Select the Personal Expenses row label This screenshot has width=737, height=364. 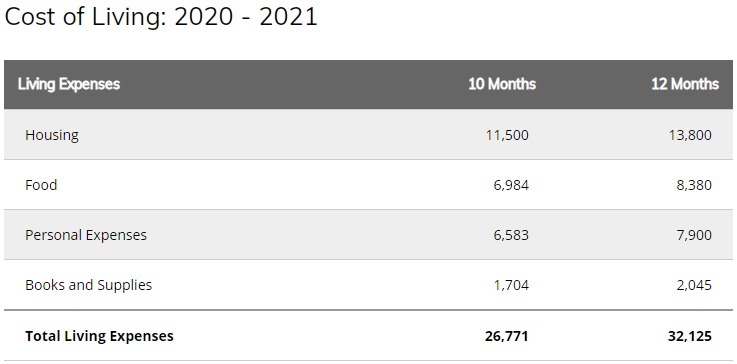(86, 235)
